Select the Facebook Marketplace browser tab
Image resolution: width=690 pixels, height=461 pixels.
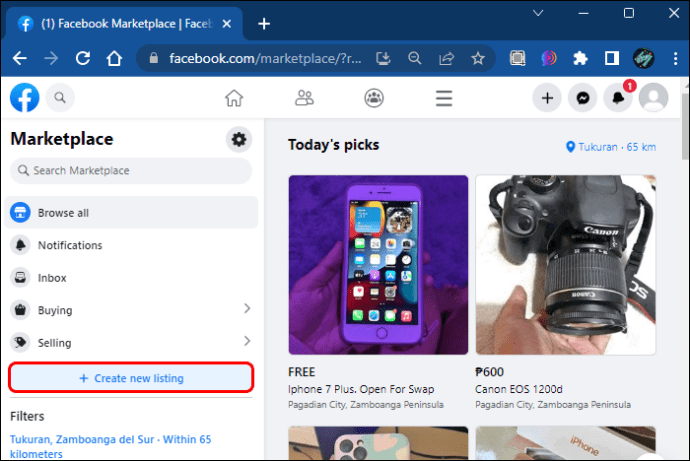125,24
